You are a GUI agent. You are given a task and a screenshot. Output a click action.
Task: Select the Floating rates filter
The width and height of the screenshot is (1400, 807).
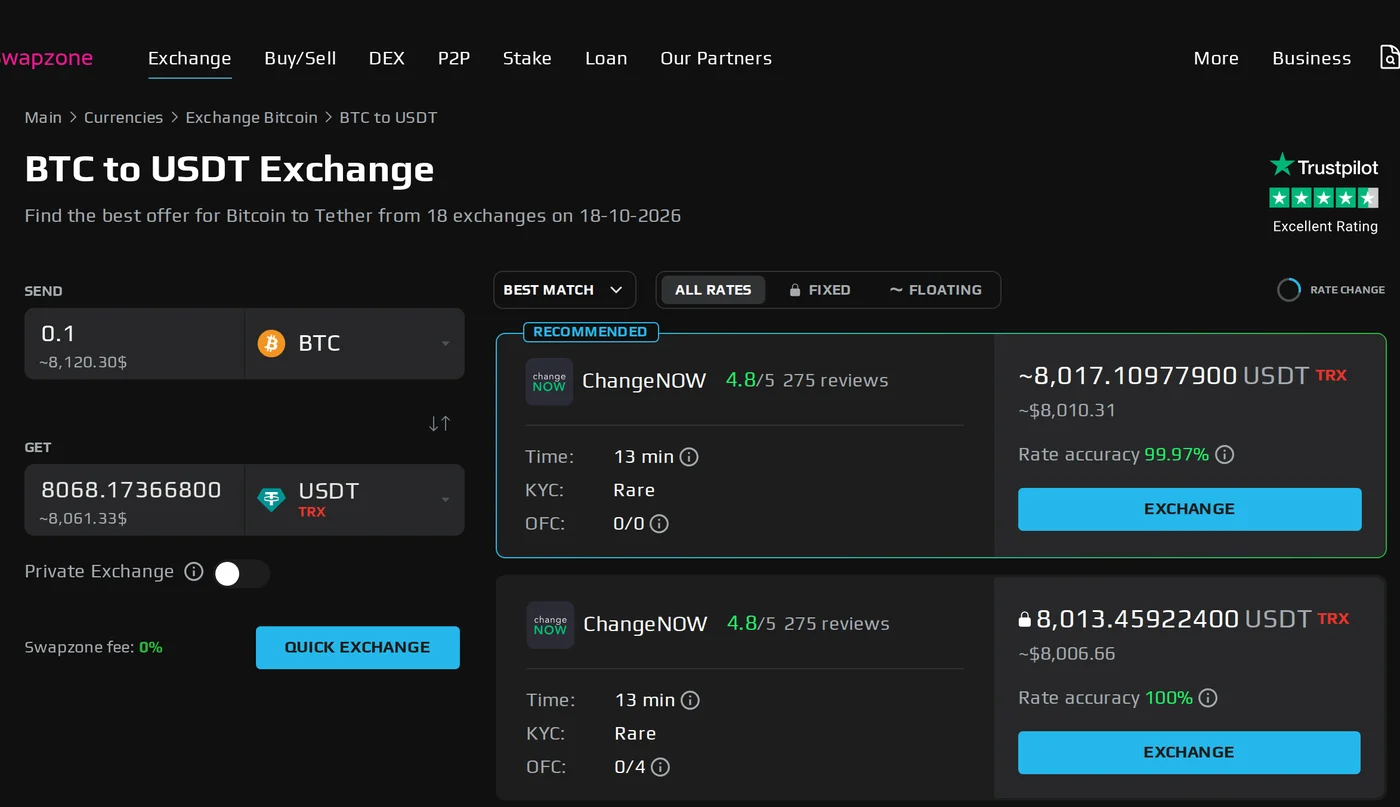tap(935, 290)
